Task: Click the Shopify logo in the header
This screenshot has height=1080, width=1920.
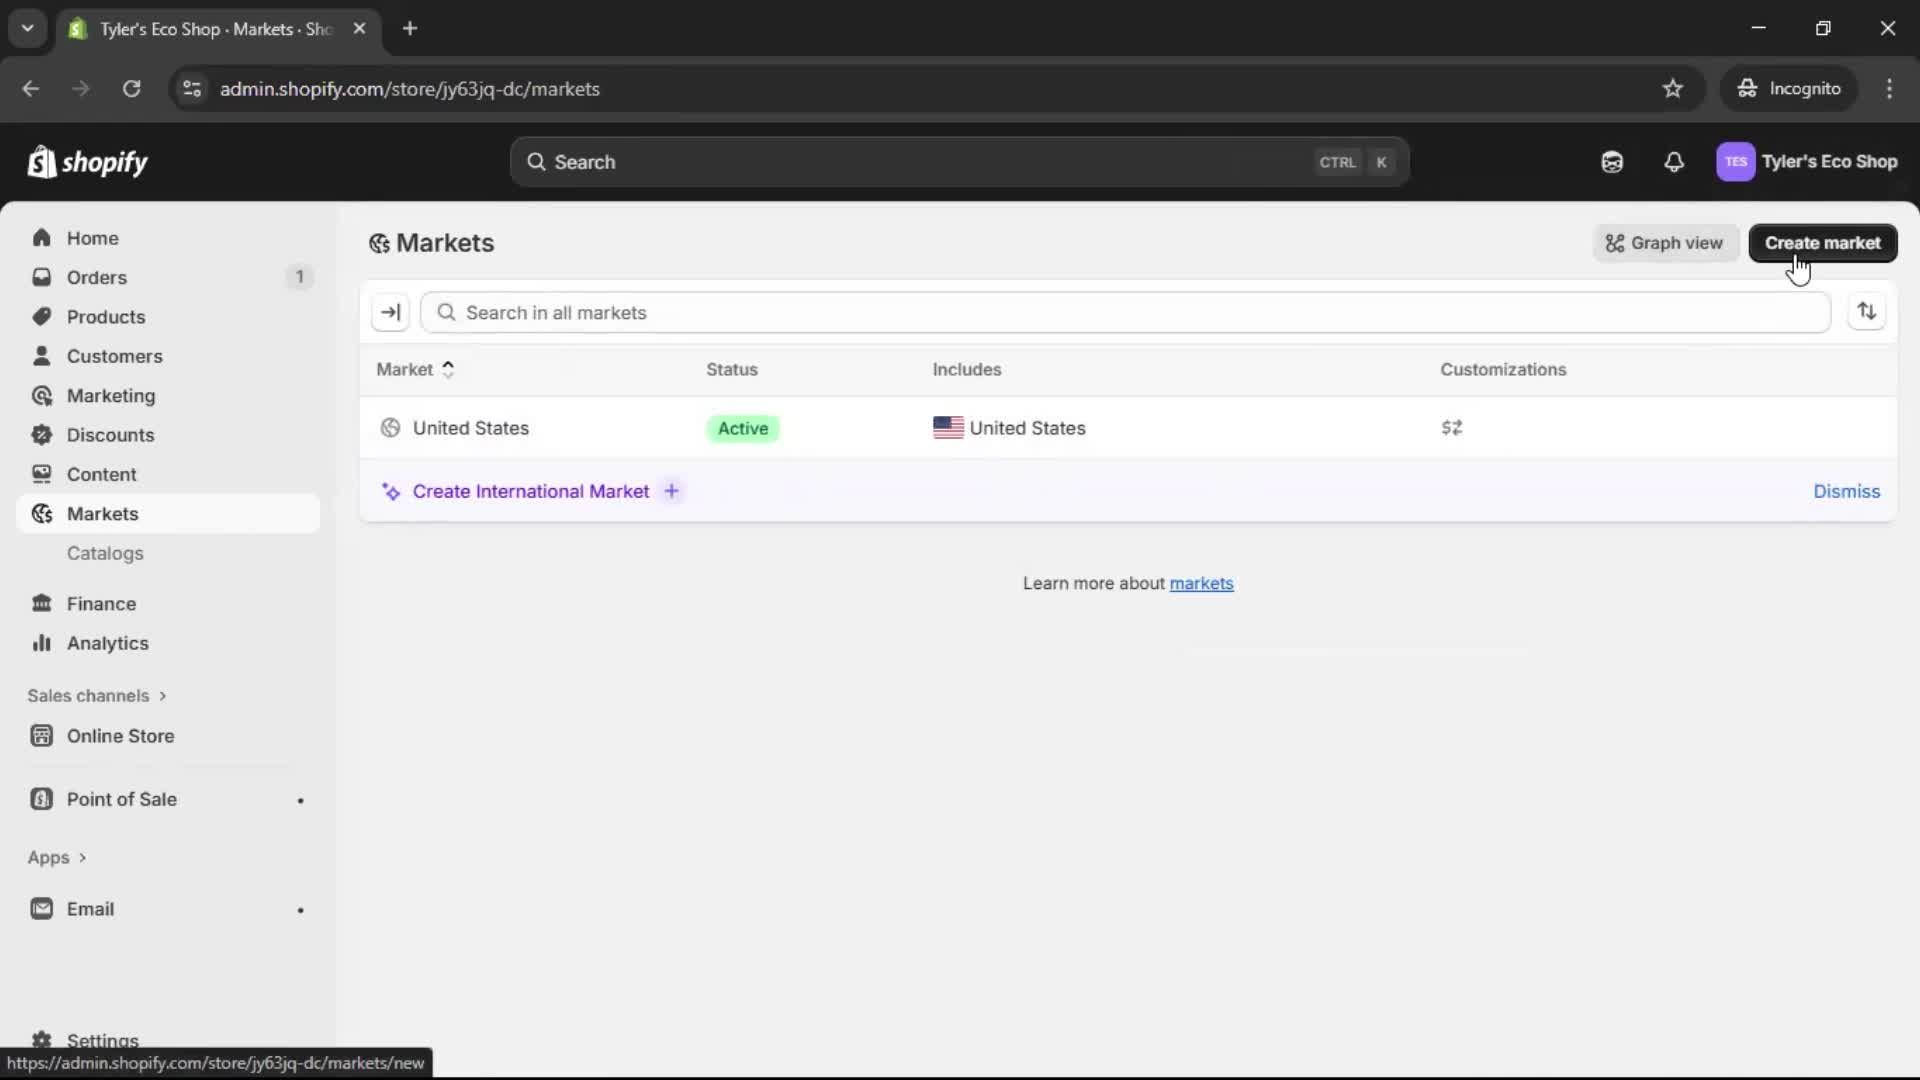Action: (88, 162)
